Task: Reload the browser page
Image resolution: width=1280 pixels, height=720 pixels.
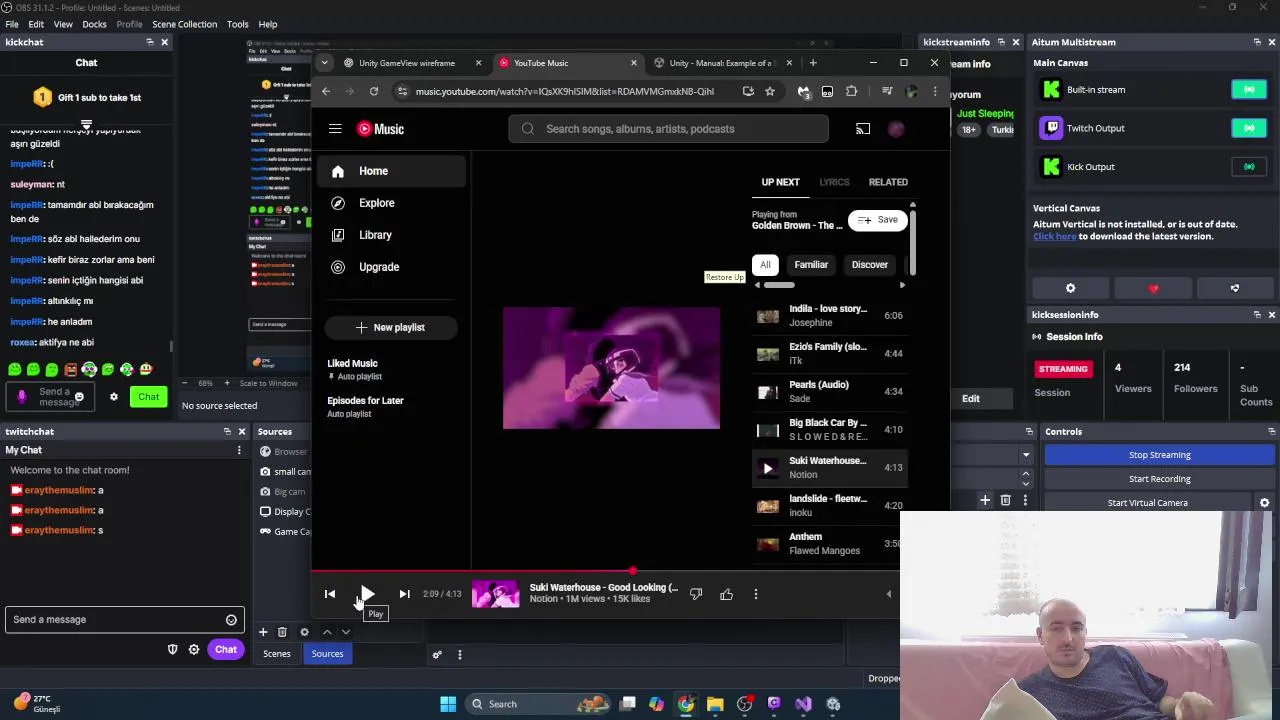Action: pos(374,91)
